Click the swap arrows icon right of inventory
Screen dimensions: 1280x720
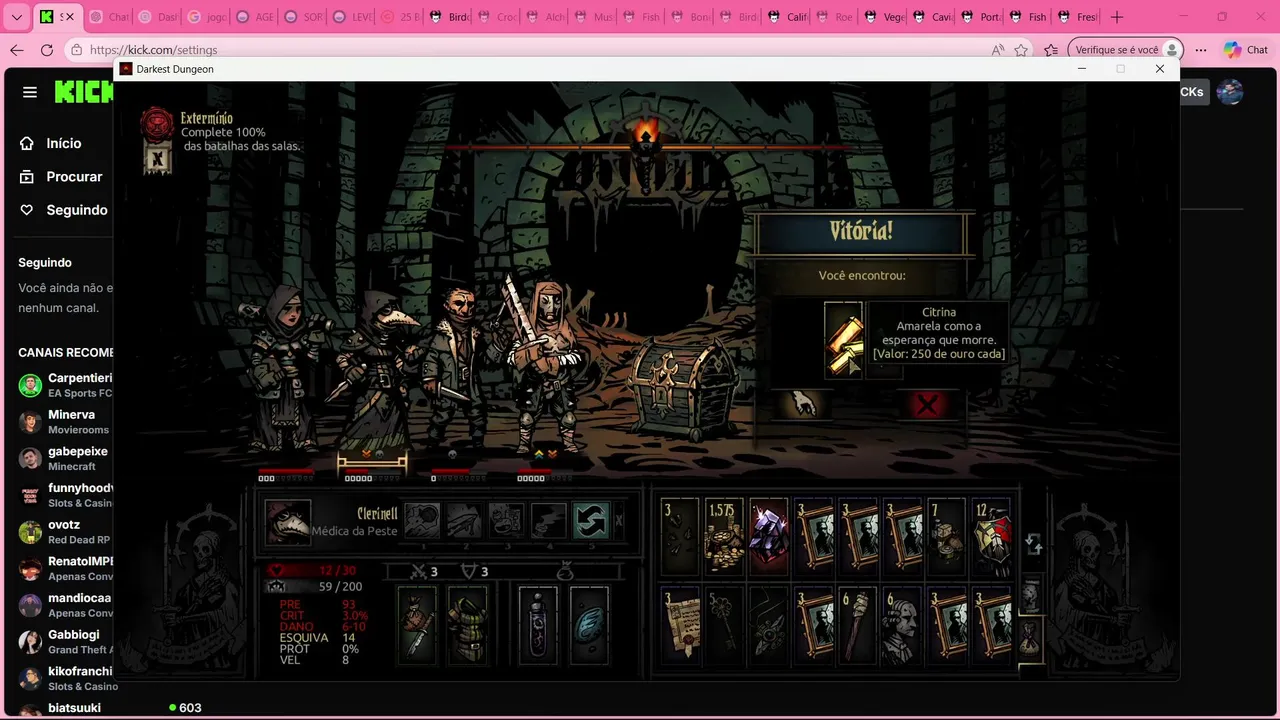(1034, 544)
